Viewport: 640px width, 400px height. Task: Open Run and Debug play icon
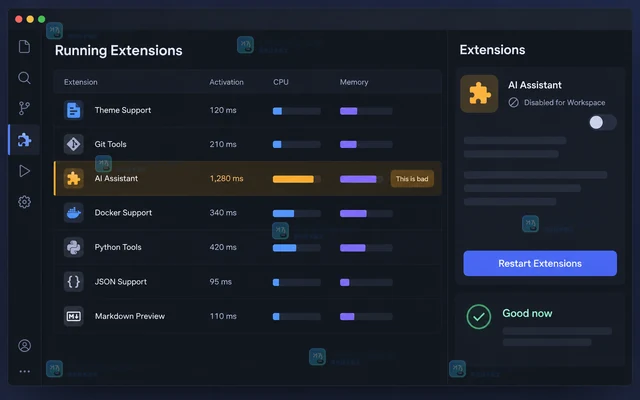[24, 171]
